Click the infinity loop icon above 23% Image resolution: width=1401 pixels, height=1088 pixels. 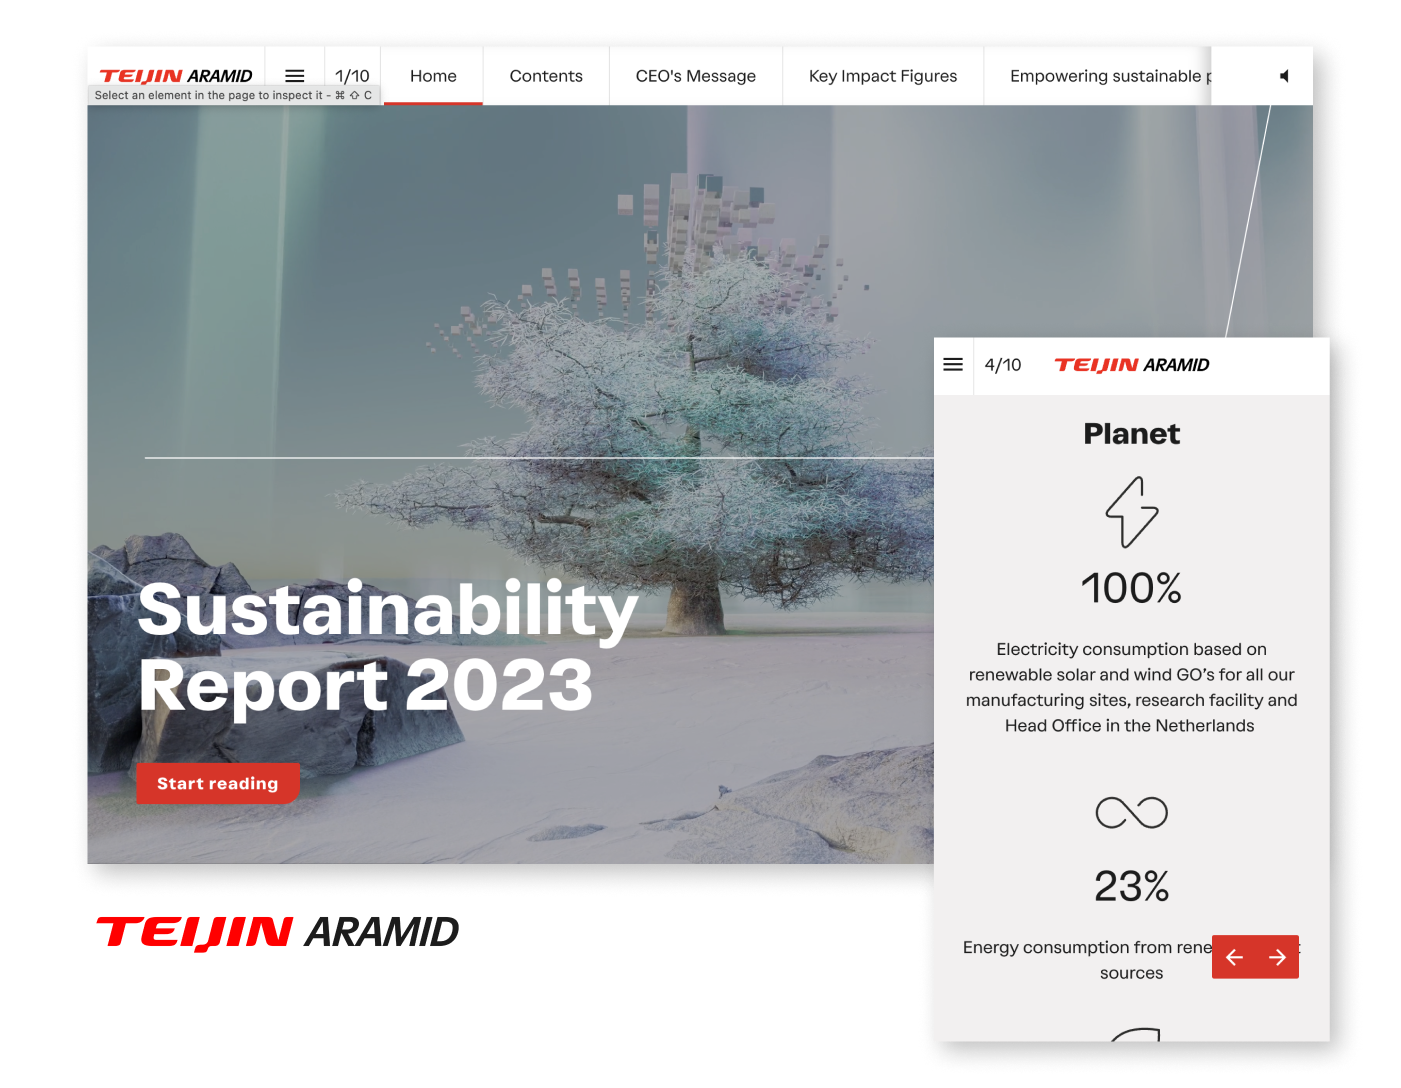[1131, 812]
